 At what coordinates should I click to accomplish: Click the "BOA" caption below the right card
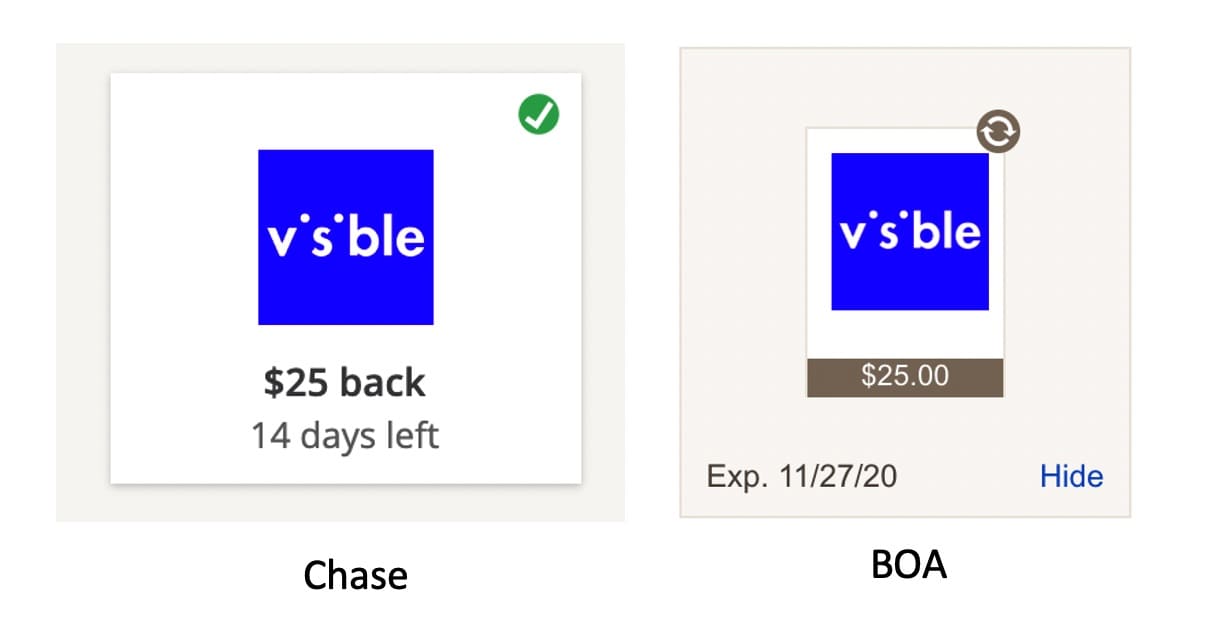909,566
